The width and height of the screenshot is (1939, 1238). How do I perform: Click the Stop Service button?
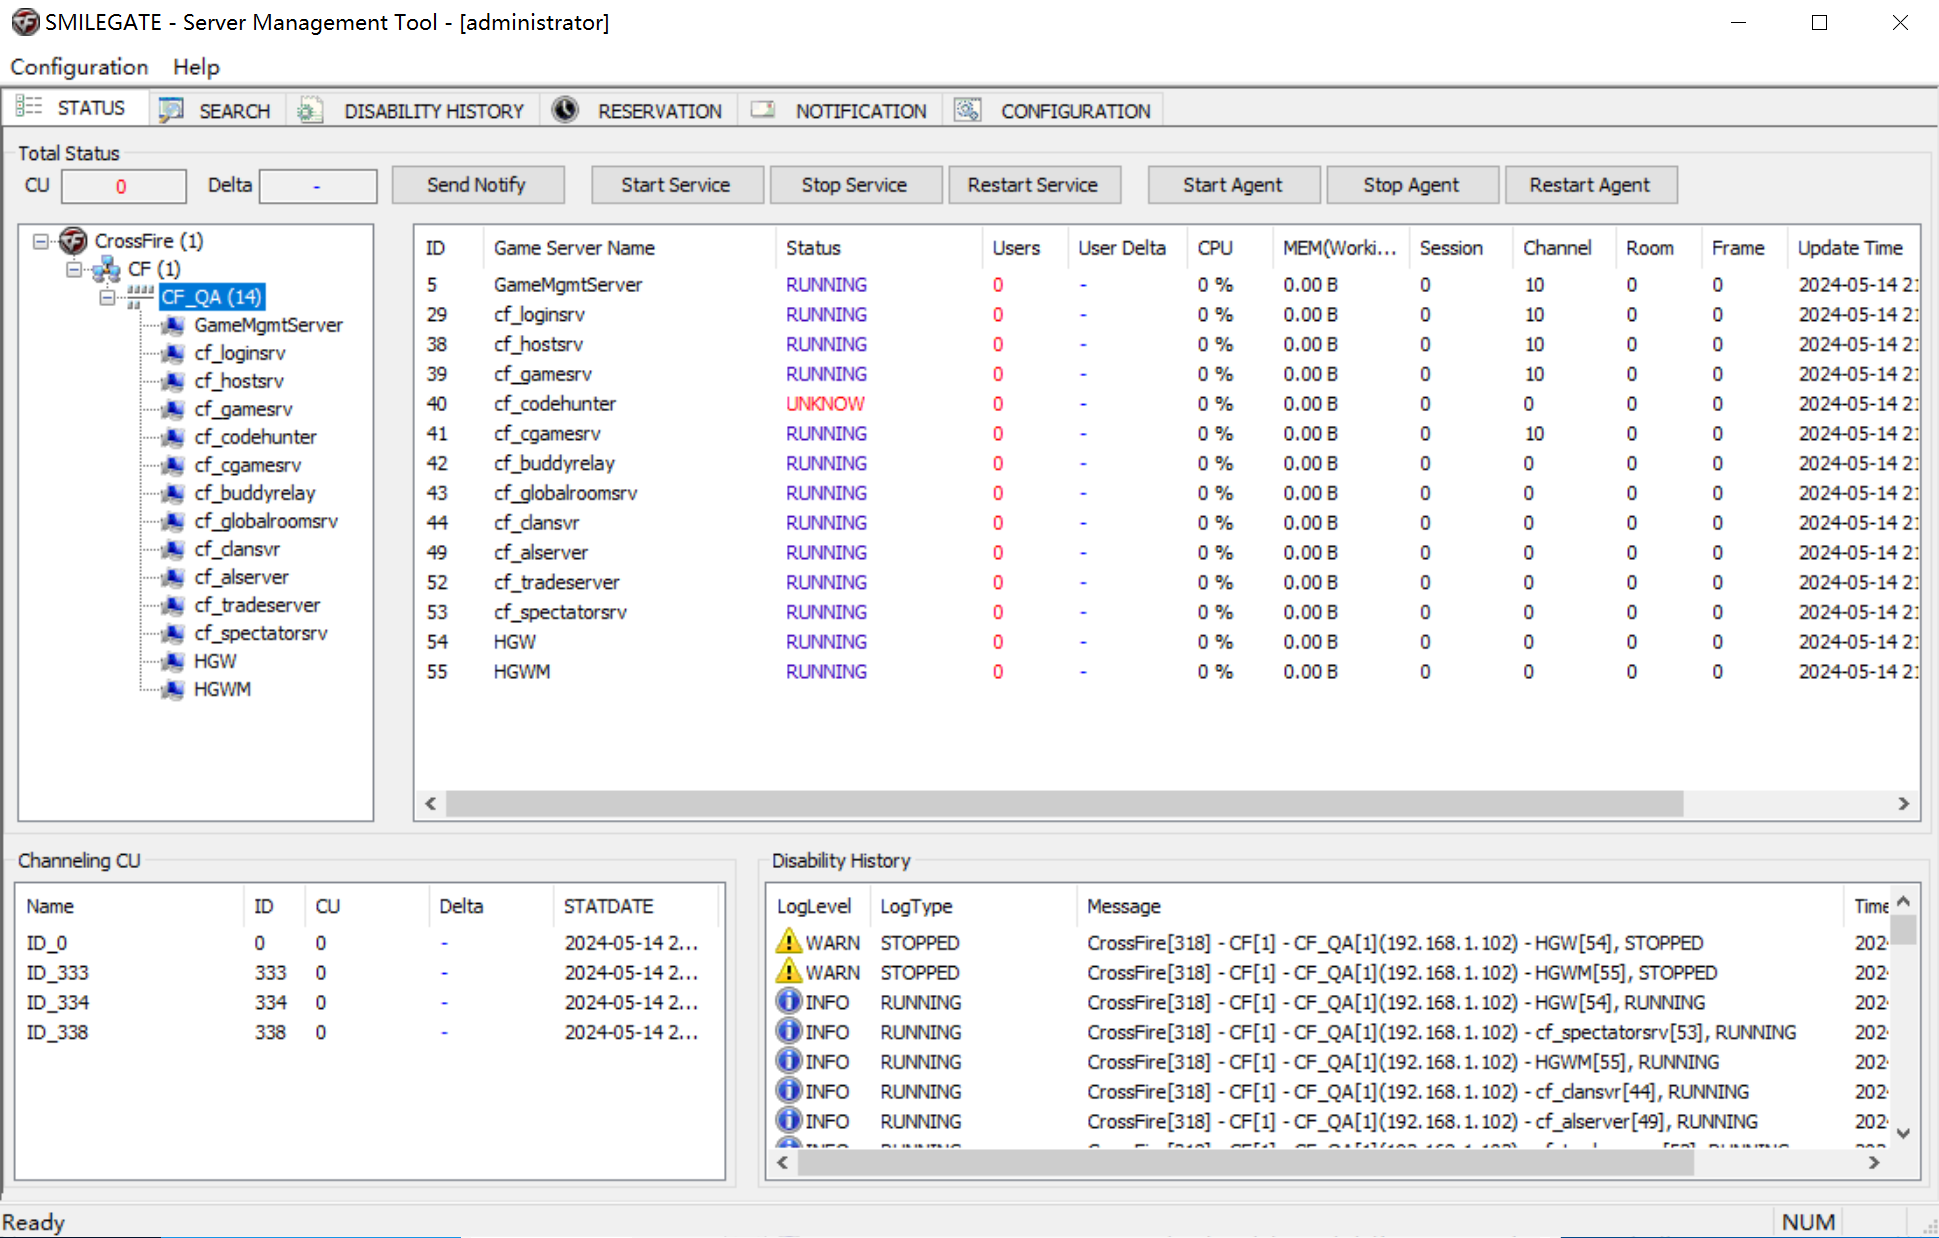coord(855,185)
